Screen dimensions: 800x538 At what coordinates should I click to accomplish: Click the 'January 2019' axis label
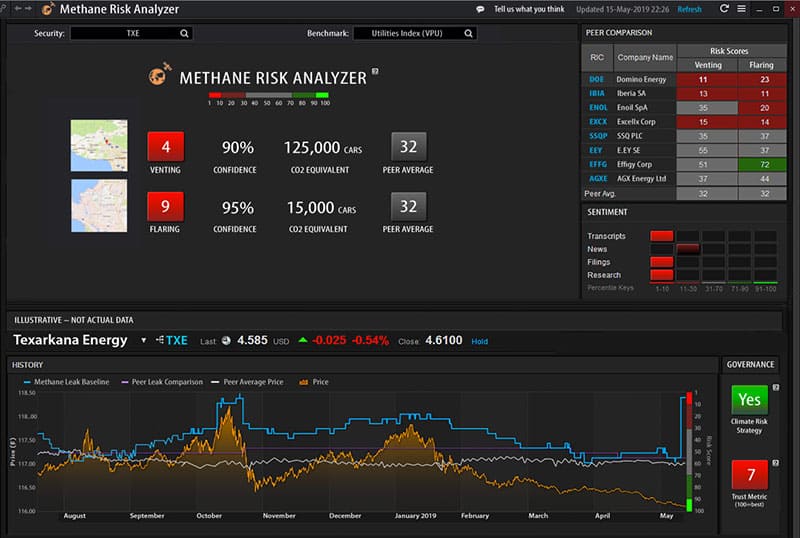tap(415, 516)
